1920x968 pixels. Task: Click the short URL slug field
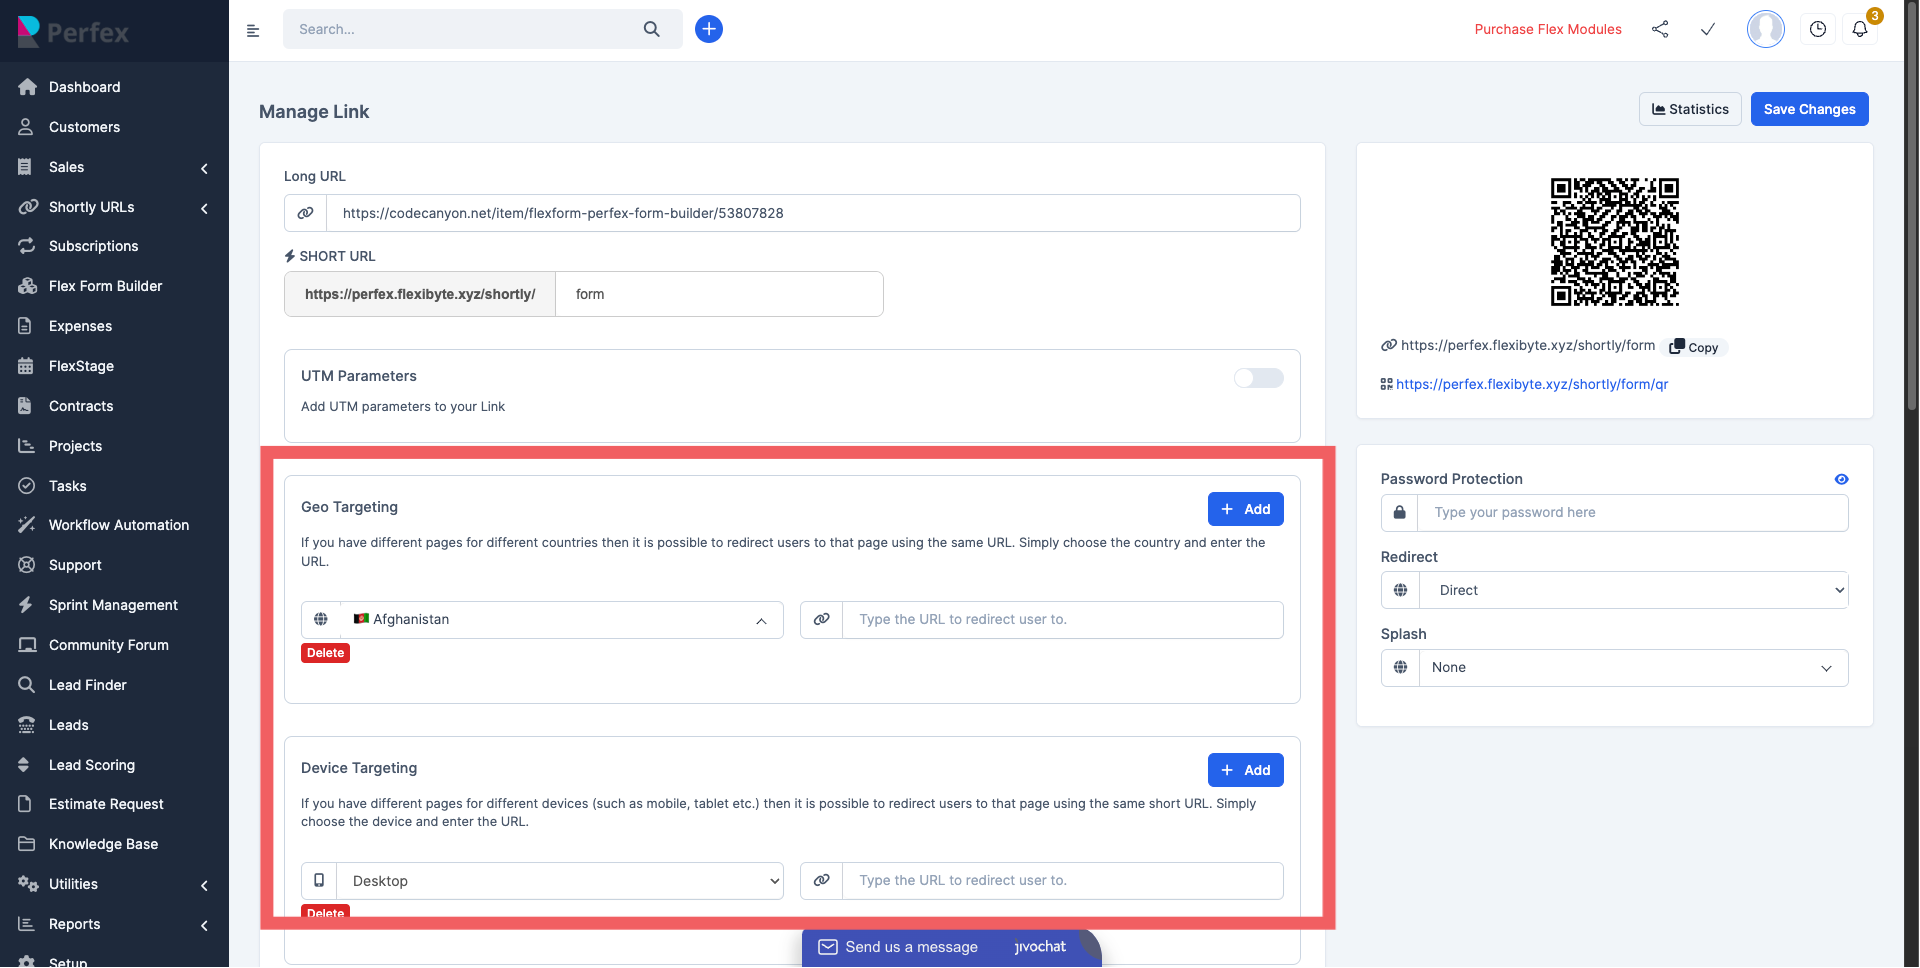coord(719,294)
